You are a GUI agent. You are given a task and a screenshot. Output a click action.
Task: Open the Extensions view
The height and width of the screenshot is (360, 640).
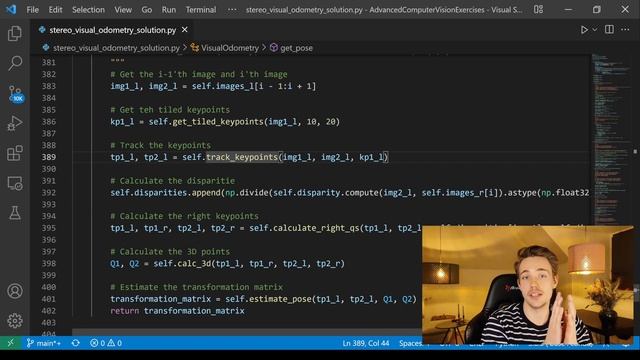[x=15, y=153]
